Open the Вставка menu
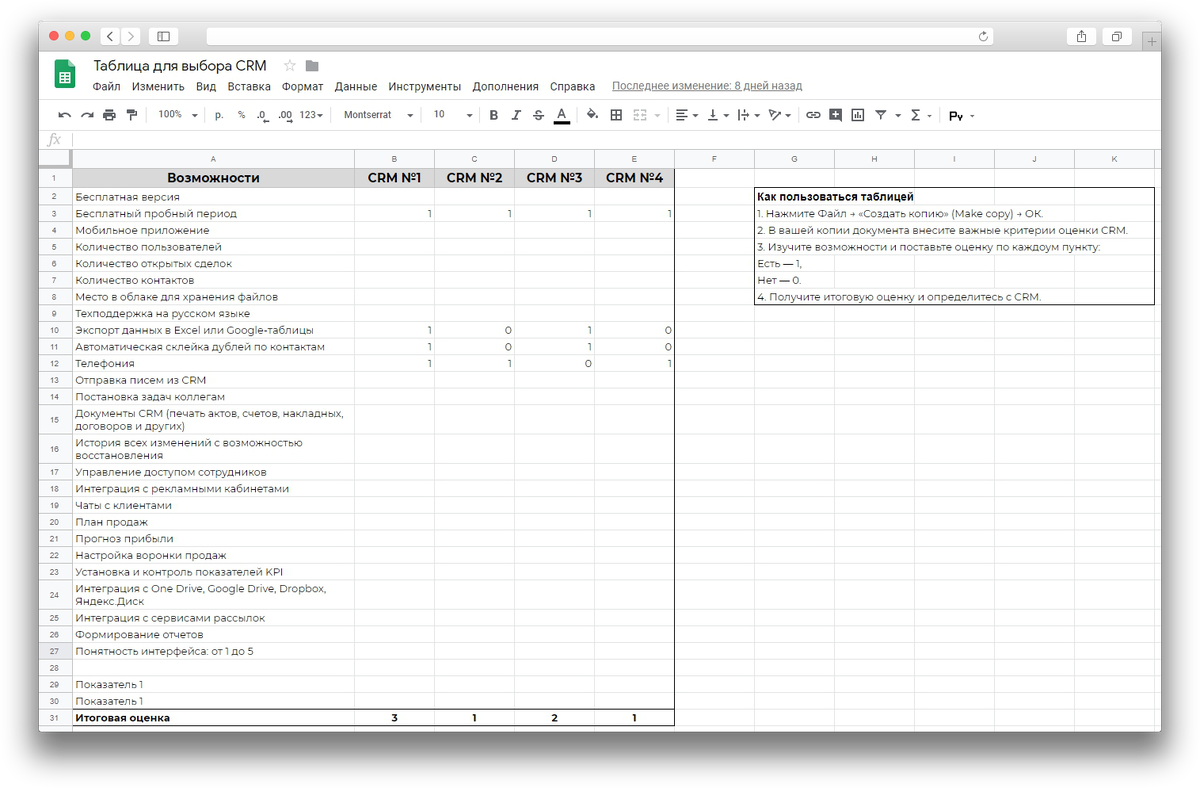Image resolution: width=1200 pixels, height=788 pixels. pyautogui.click(x=249, y=87)
